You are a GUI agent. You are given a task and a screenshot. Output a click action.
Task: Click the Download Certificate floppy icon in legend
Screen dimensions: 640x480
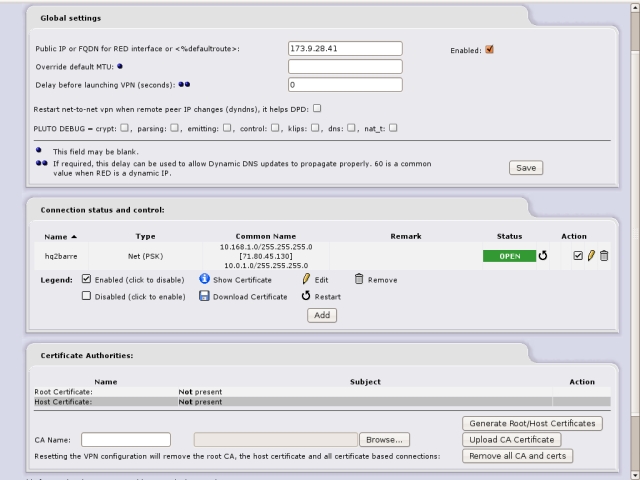coord(205,296)
